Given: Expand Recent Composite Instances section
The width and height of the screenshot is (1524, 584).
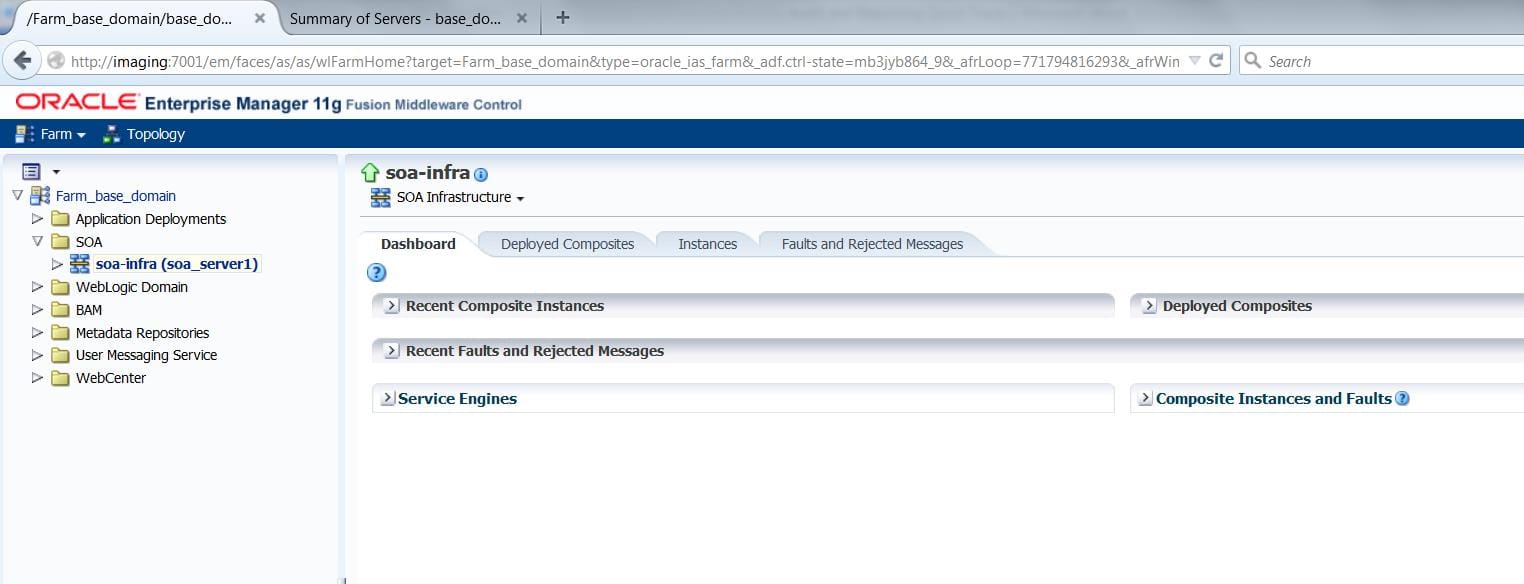Looking at the screenshot, I should coord(392,306).
